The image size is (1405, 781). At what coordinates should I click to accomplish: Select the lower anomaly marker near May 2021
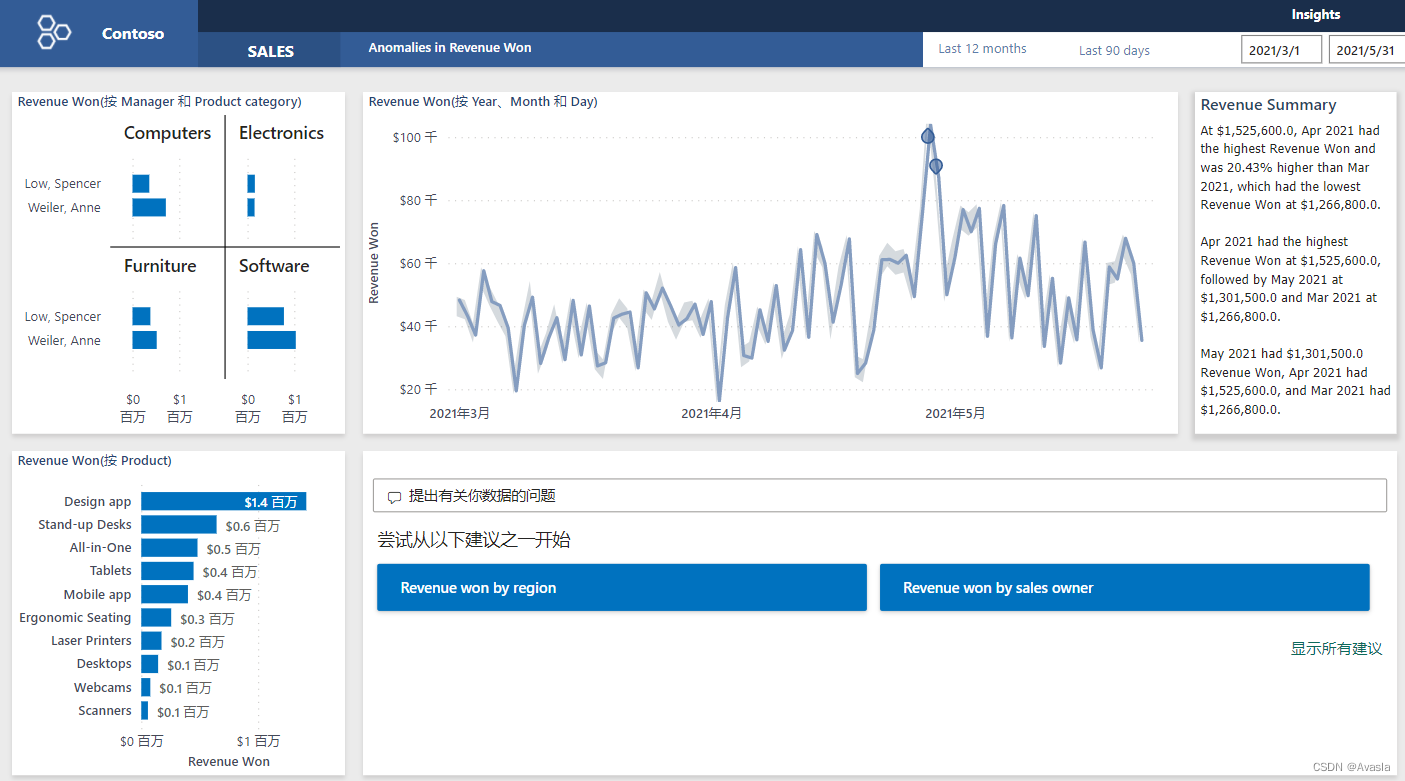pyautogui.click(x=936, y=166)
